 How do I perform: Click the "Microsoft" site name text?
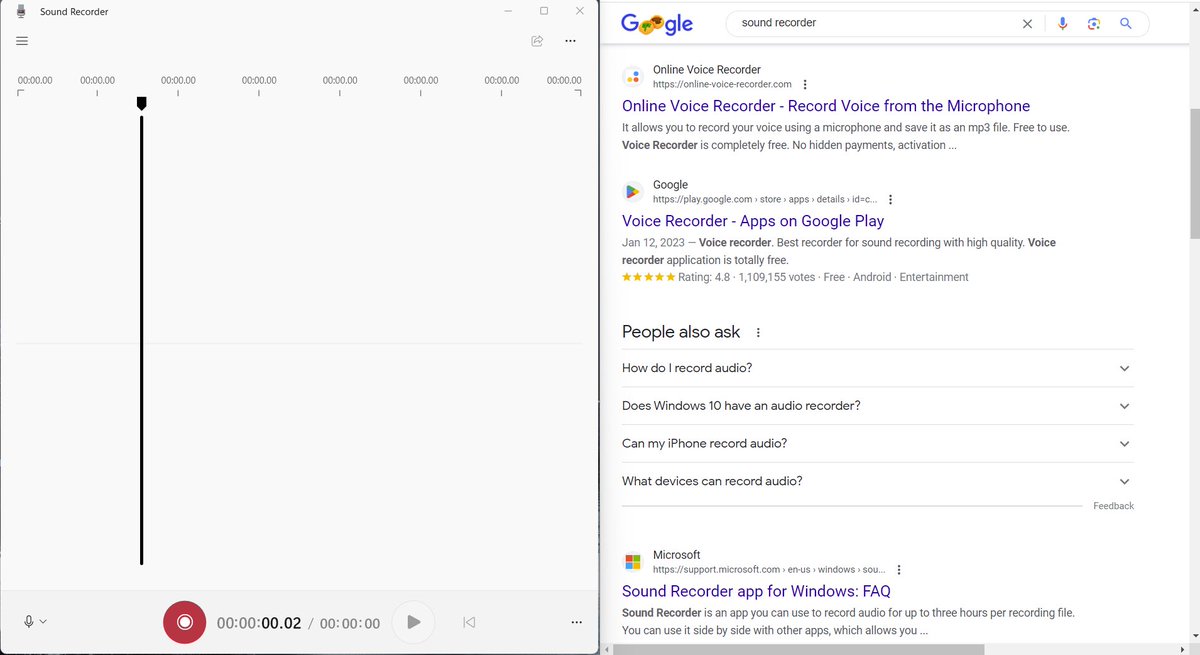(677, 554)
